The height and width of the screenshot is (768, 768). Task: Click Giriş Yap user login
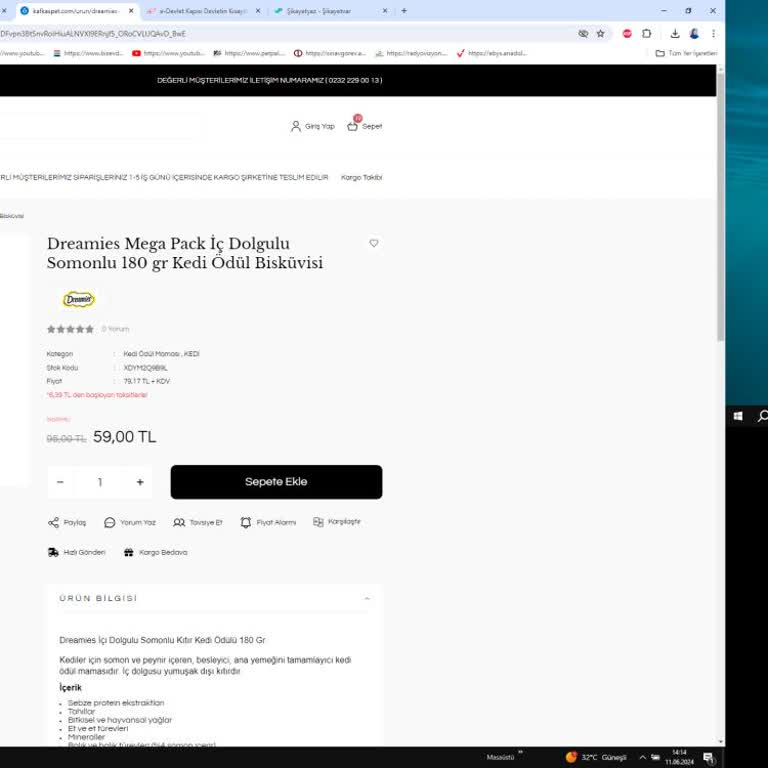coord(312,126)
